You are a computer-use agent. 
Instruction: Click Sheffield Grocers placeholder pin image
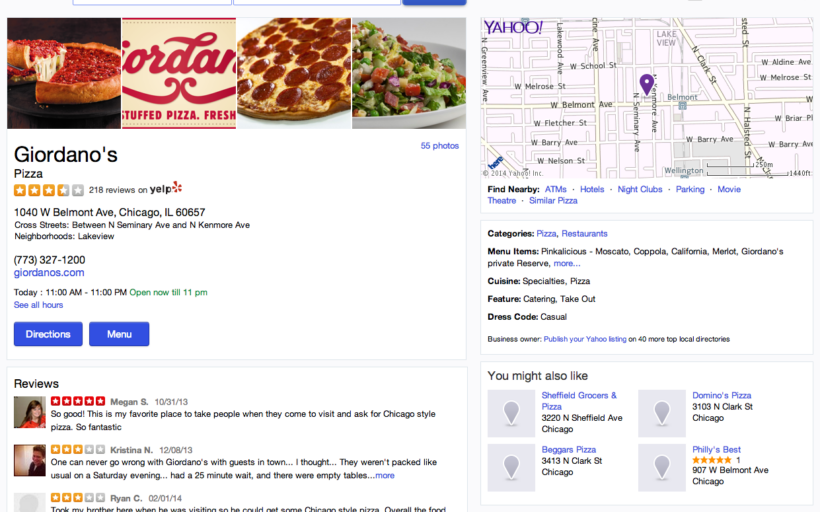pyautogui.click(x=511, y=413)
